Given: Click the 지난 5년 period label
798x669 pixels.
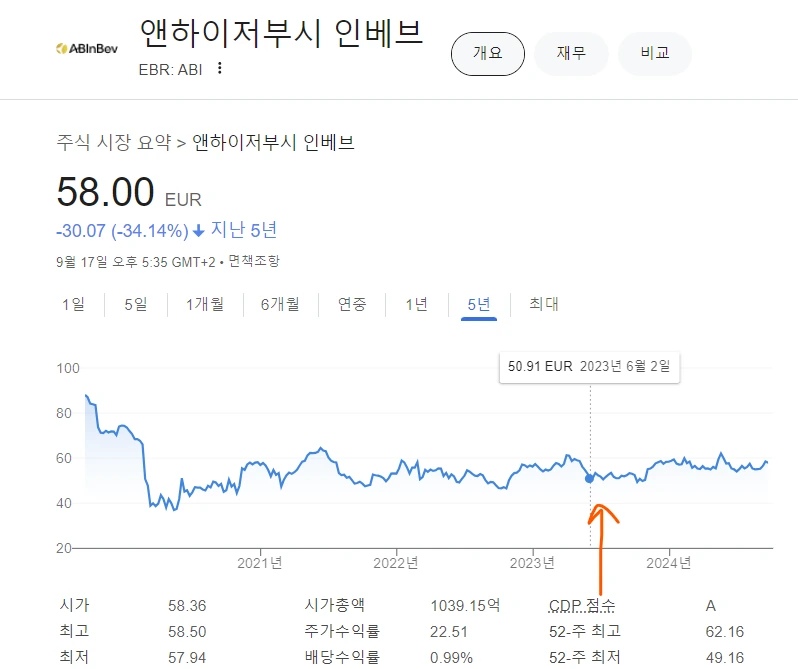Looking at the screenshot, I should pyautogui.click(x=244, y=230).
